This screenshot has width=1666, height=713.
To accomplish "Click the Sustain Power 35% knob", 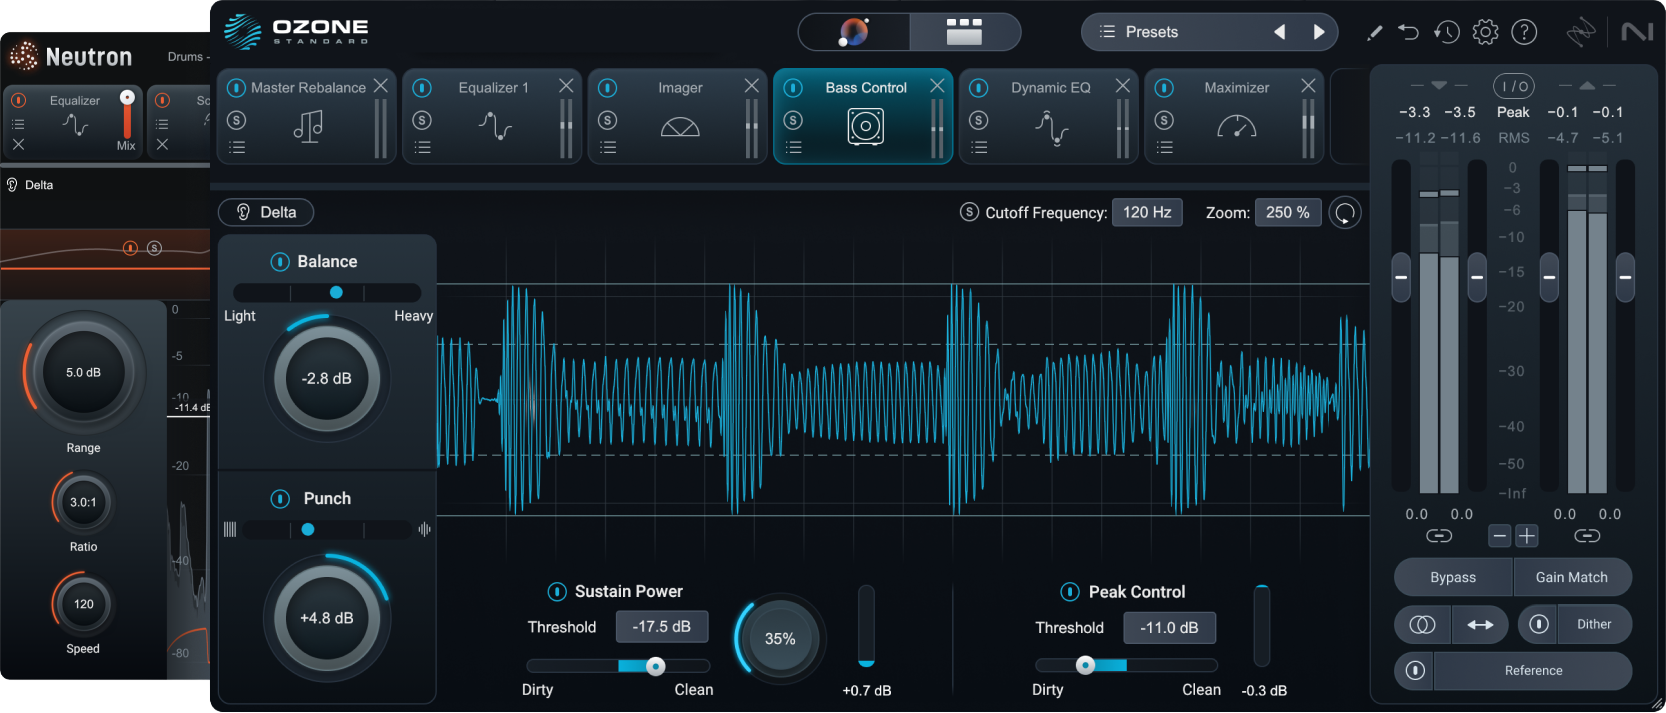I will click(x=780, y=639).
